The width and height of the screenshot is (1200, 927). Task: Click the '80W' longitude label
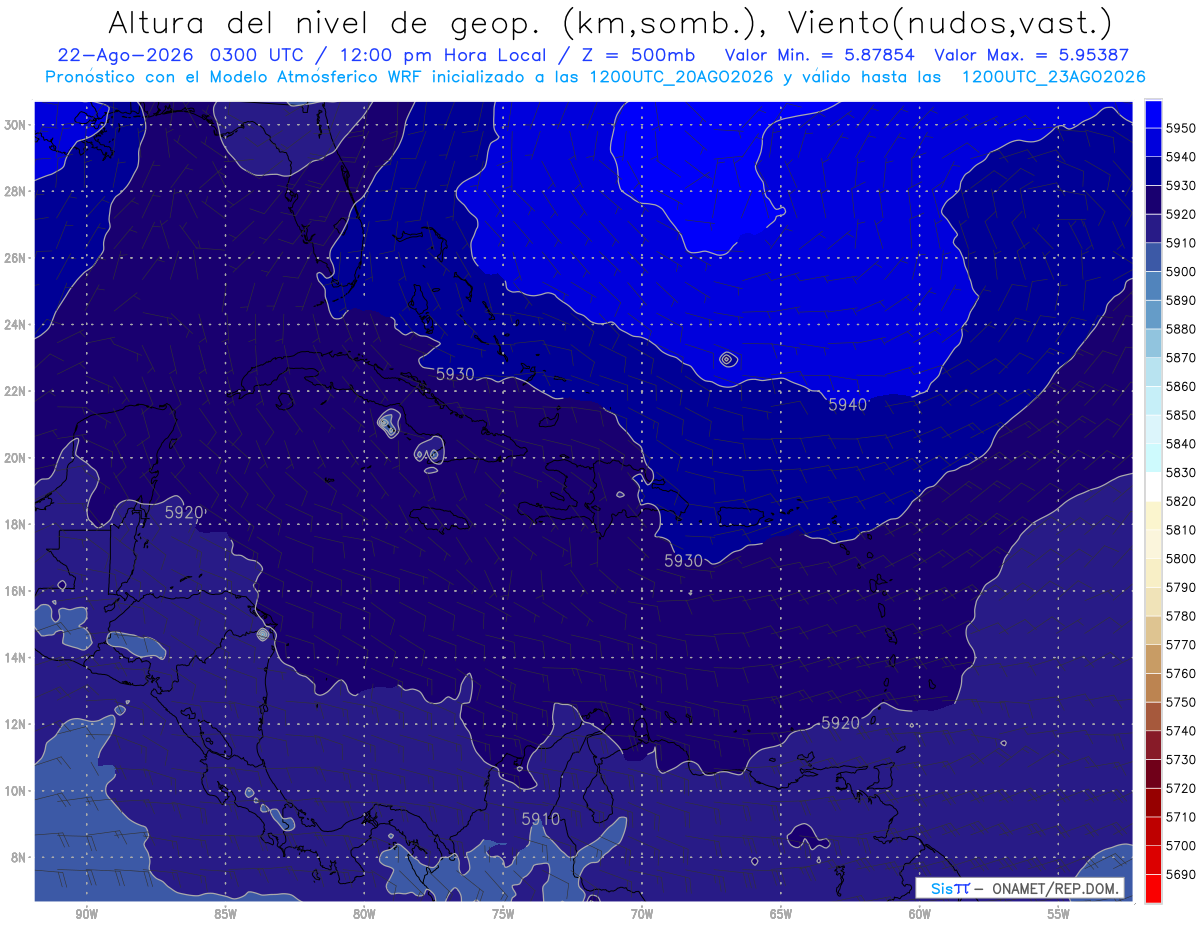[364, 913]
